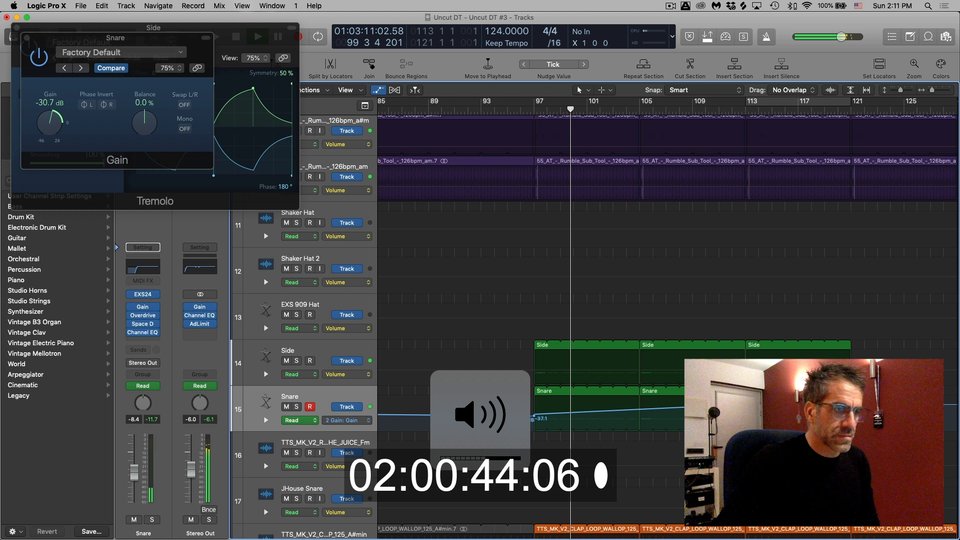Viewport: 960px width, 540px height.
Task: Click the Snare track drum icon
Action: tap(266, 402)
